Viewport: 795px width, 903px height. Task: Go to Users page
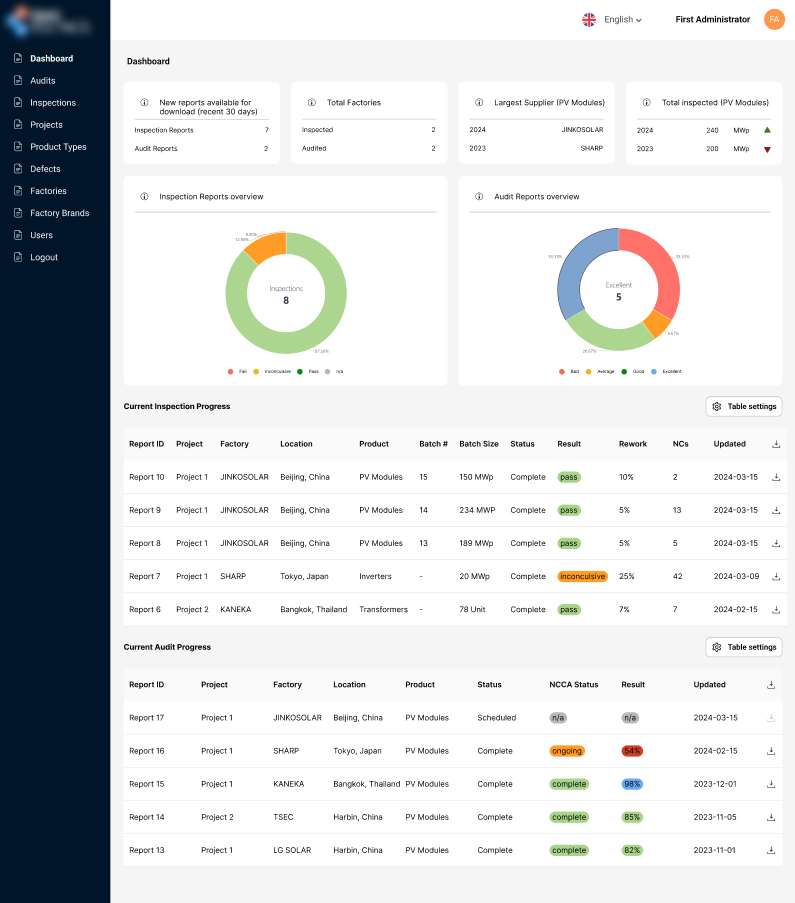[41, 235]
